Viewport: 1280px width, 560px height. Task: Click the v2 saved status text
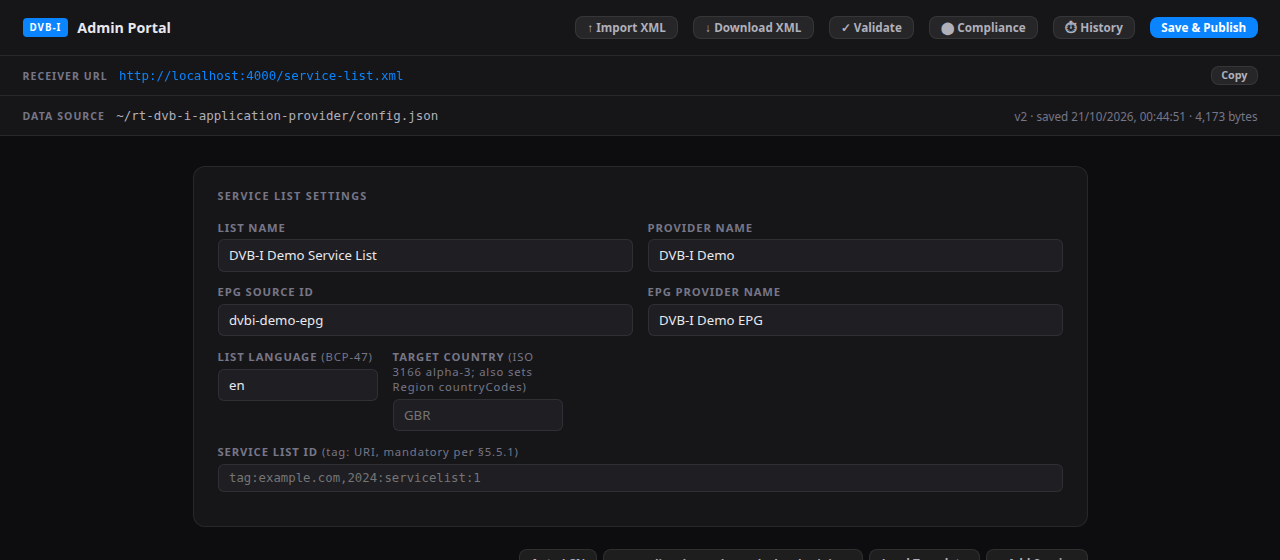[1136, 117]
